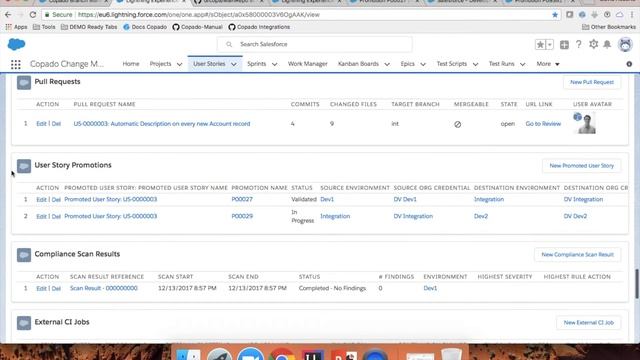Click the Search Salesforce input field
The height and width of the screenshot is (360, 640).
tap(314, 44)
